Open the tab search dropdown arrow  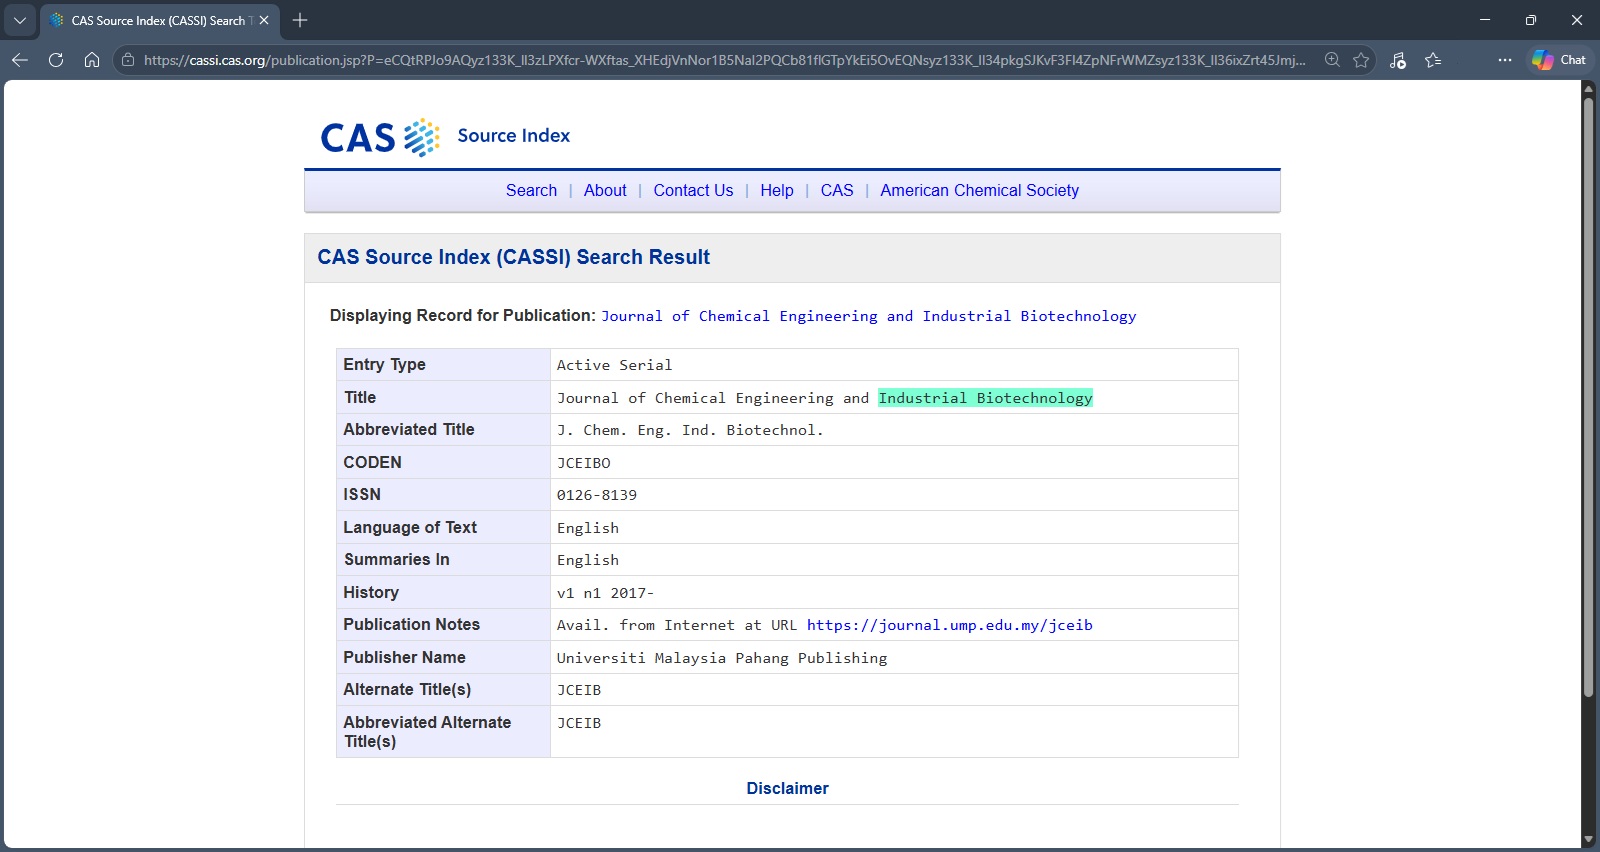20,20
